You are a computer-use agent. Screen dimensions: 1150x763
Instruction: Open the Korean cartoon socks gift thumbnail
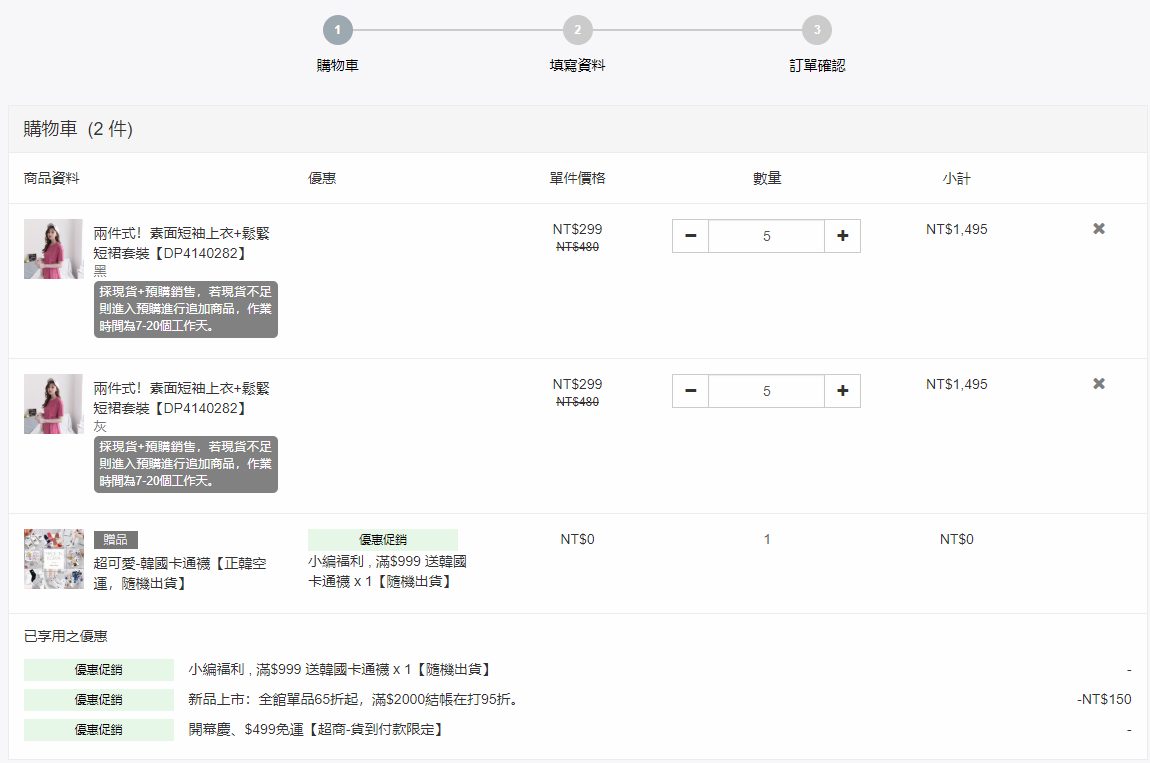pyautogui.click(x=53, y=559)
